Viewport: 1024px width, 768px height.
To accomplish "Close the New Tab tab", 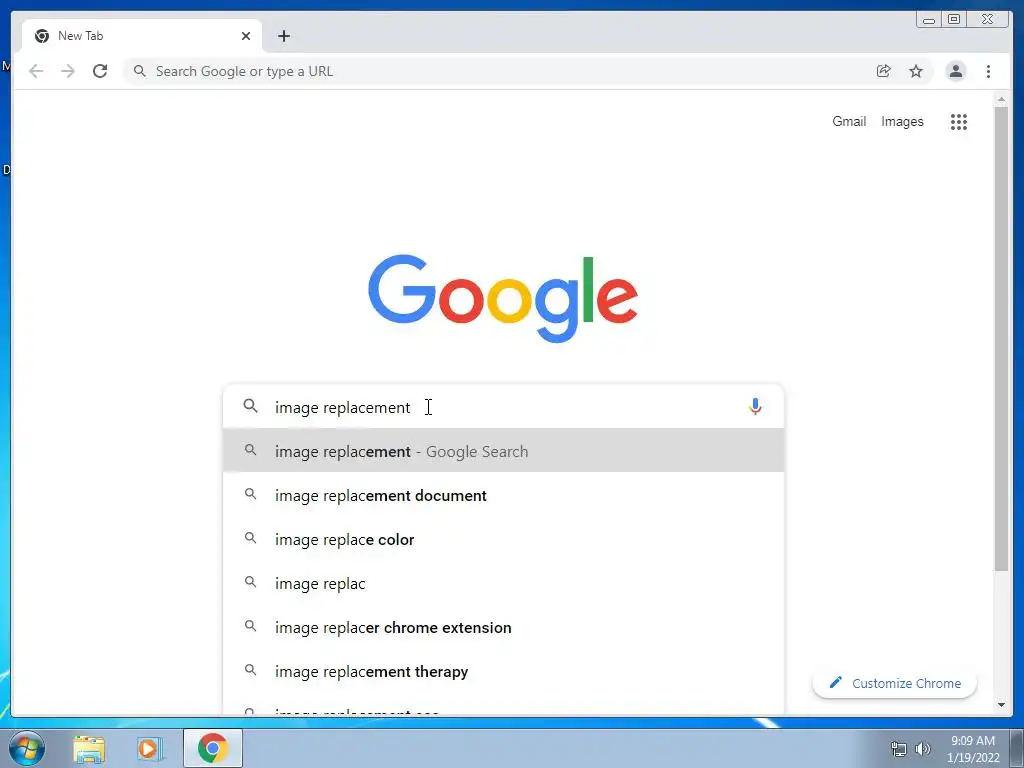I will [x=246, y=36].
